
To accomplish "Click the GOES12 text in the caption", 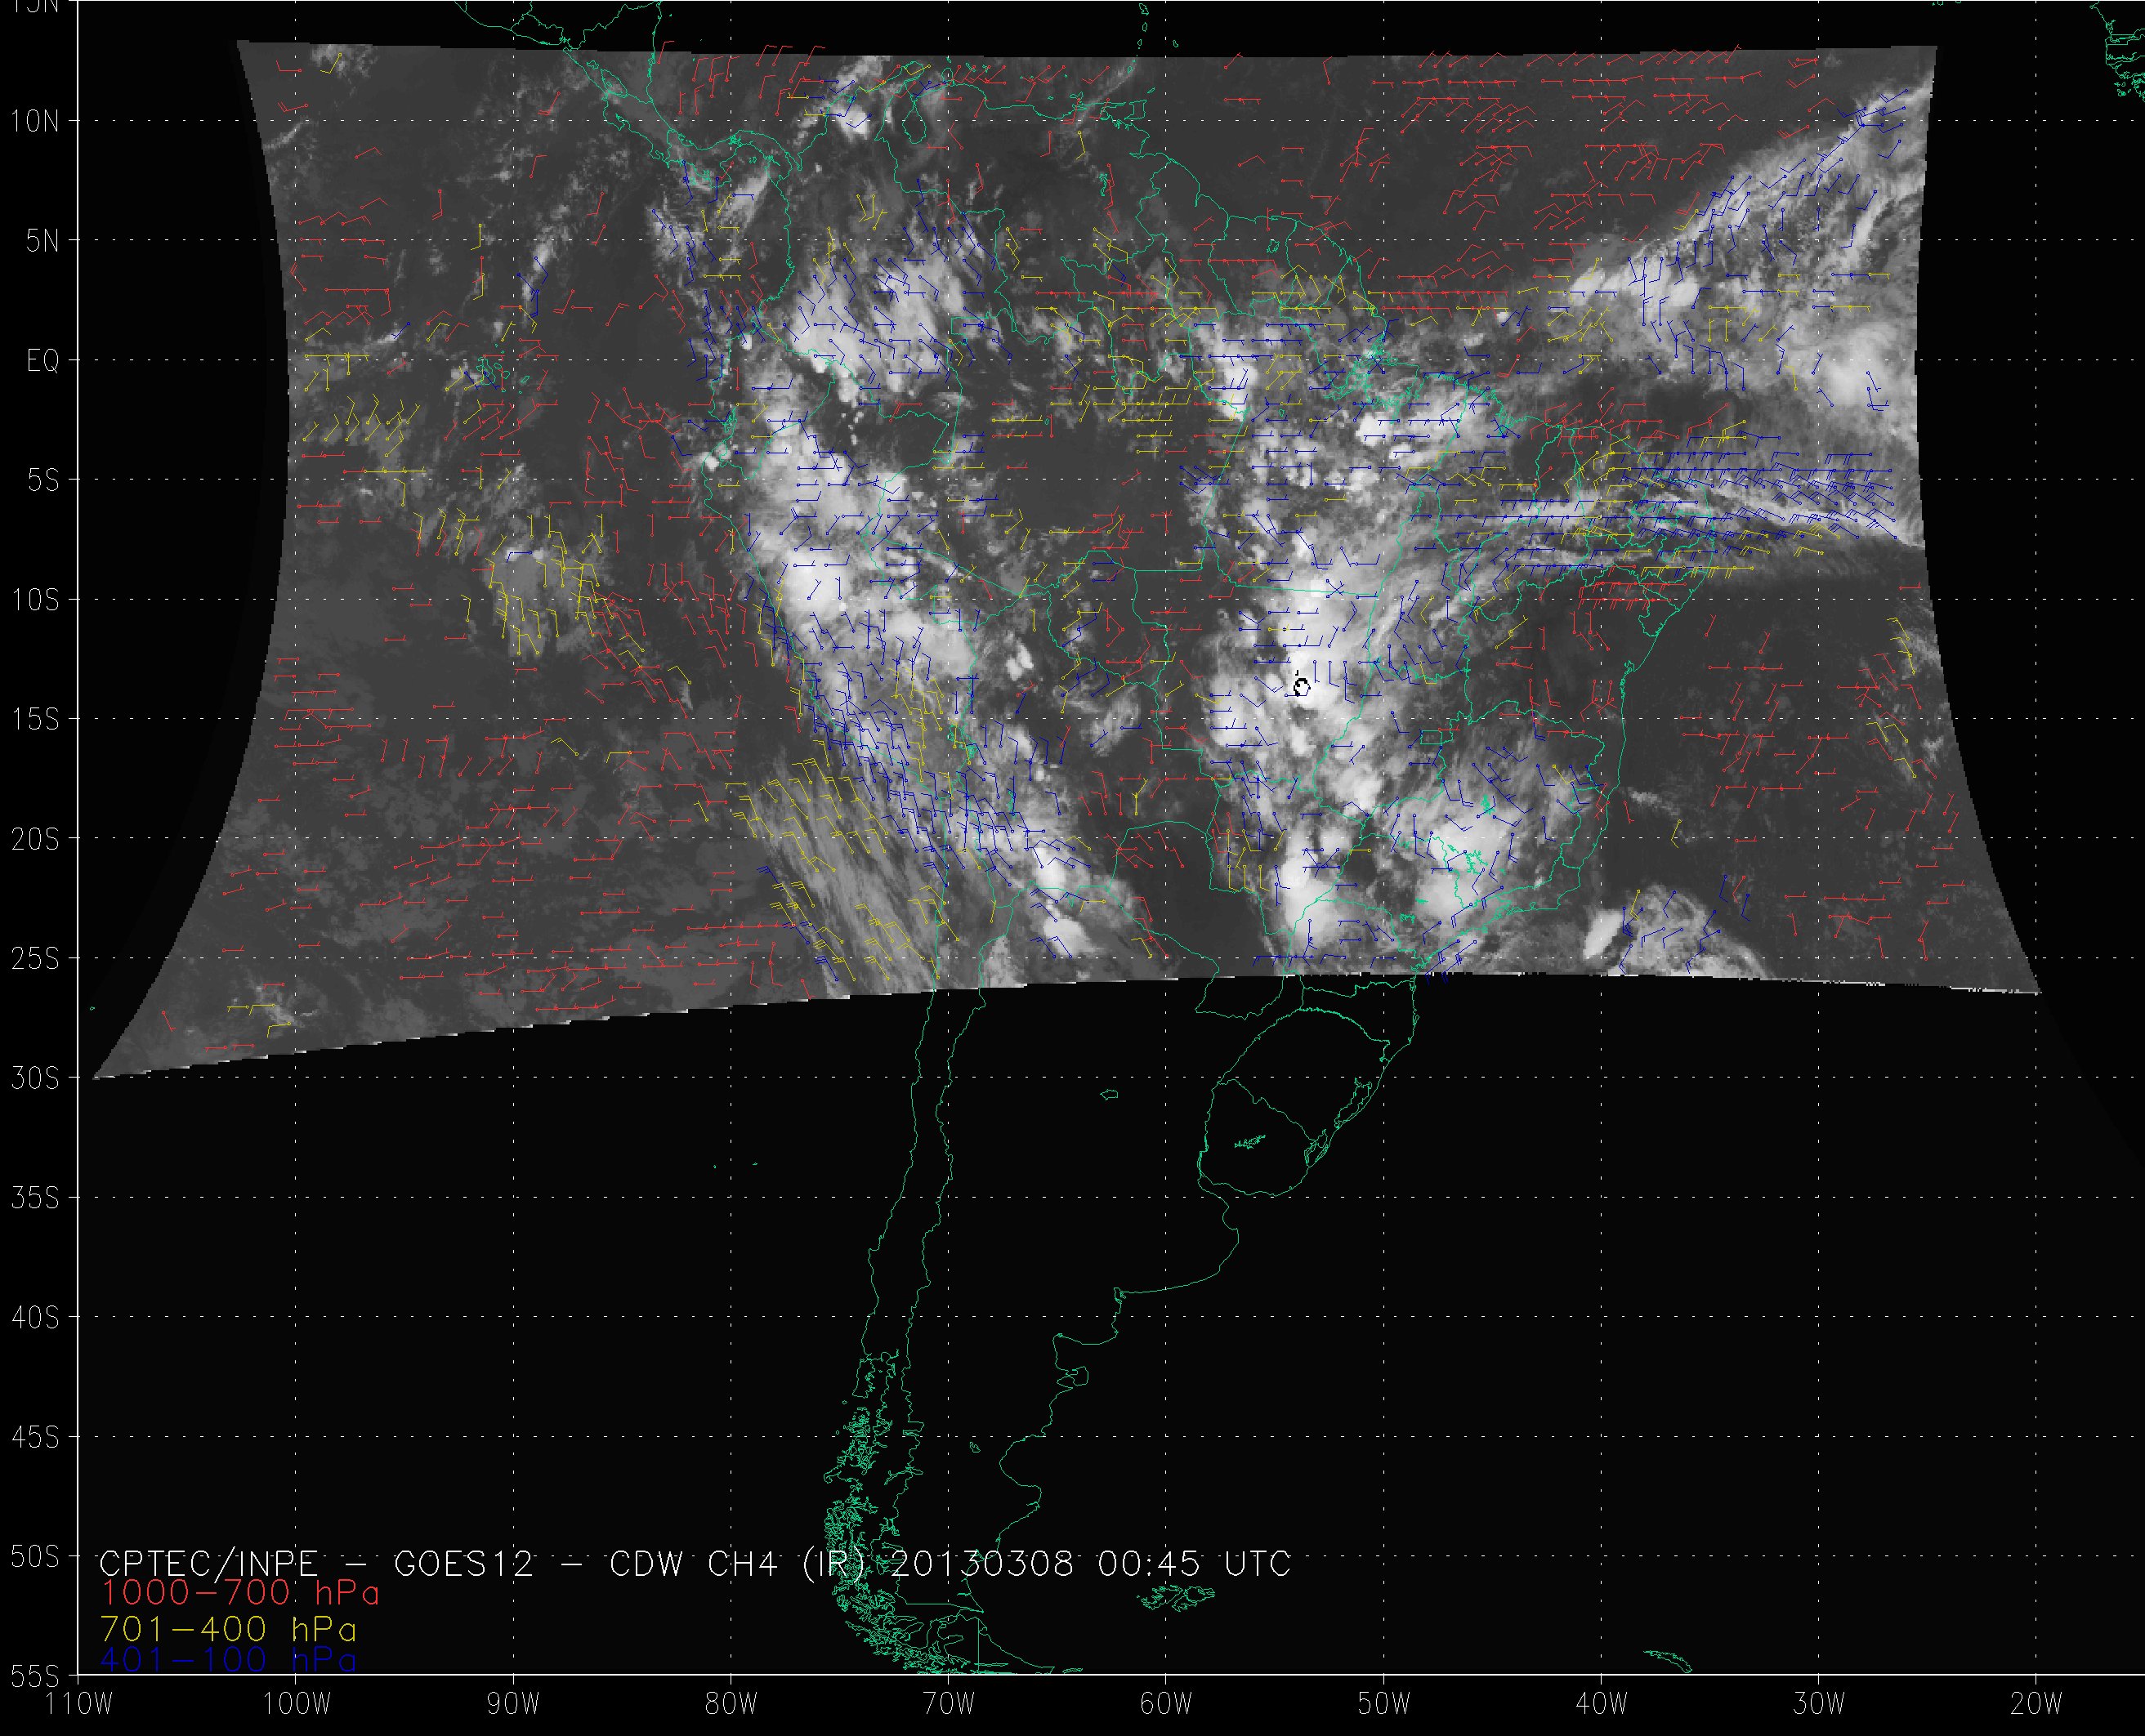I will (464, 1563).
